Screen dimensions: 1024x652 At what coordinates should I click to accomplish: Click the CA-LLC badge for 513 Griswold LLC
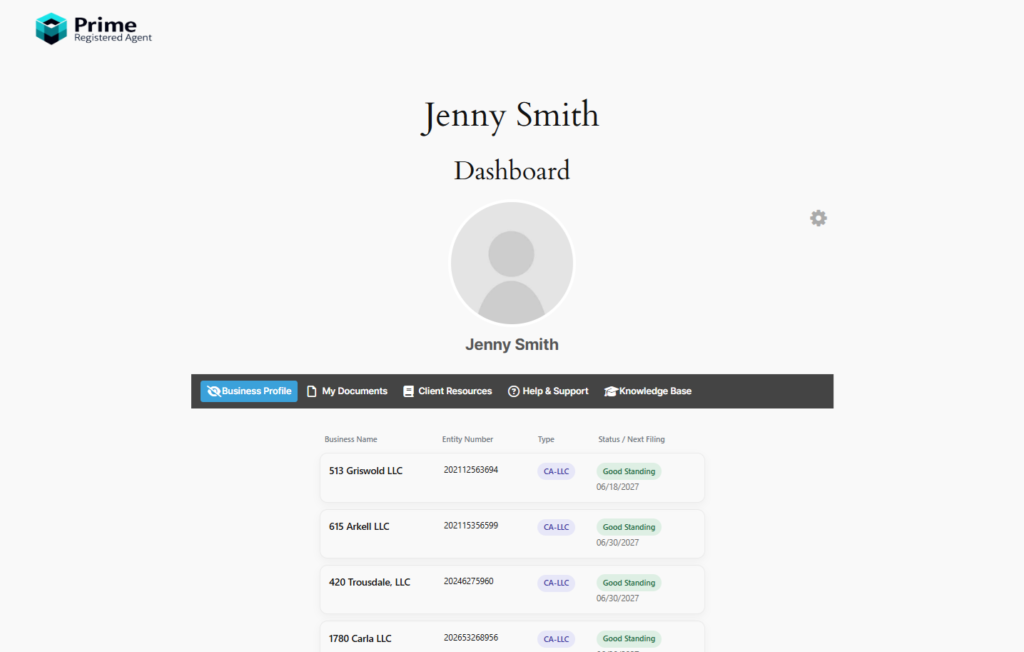pyautogui.click(x=556, y=472)
